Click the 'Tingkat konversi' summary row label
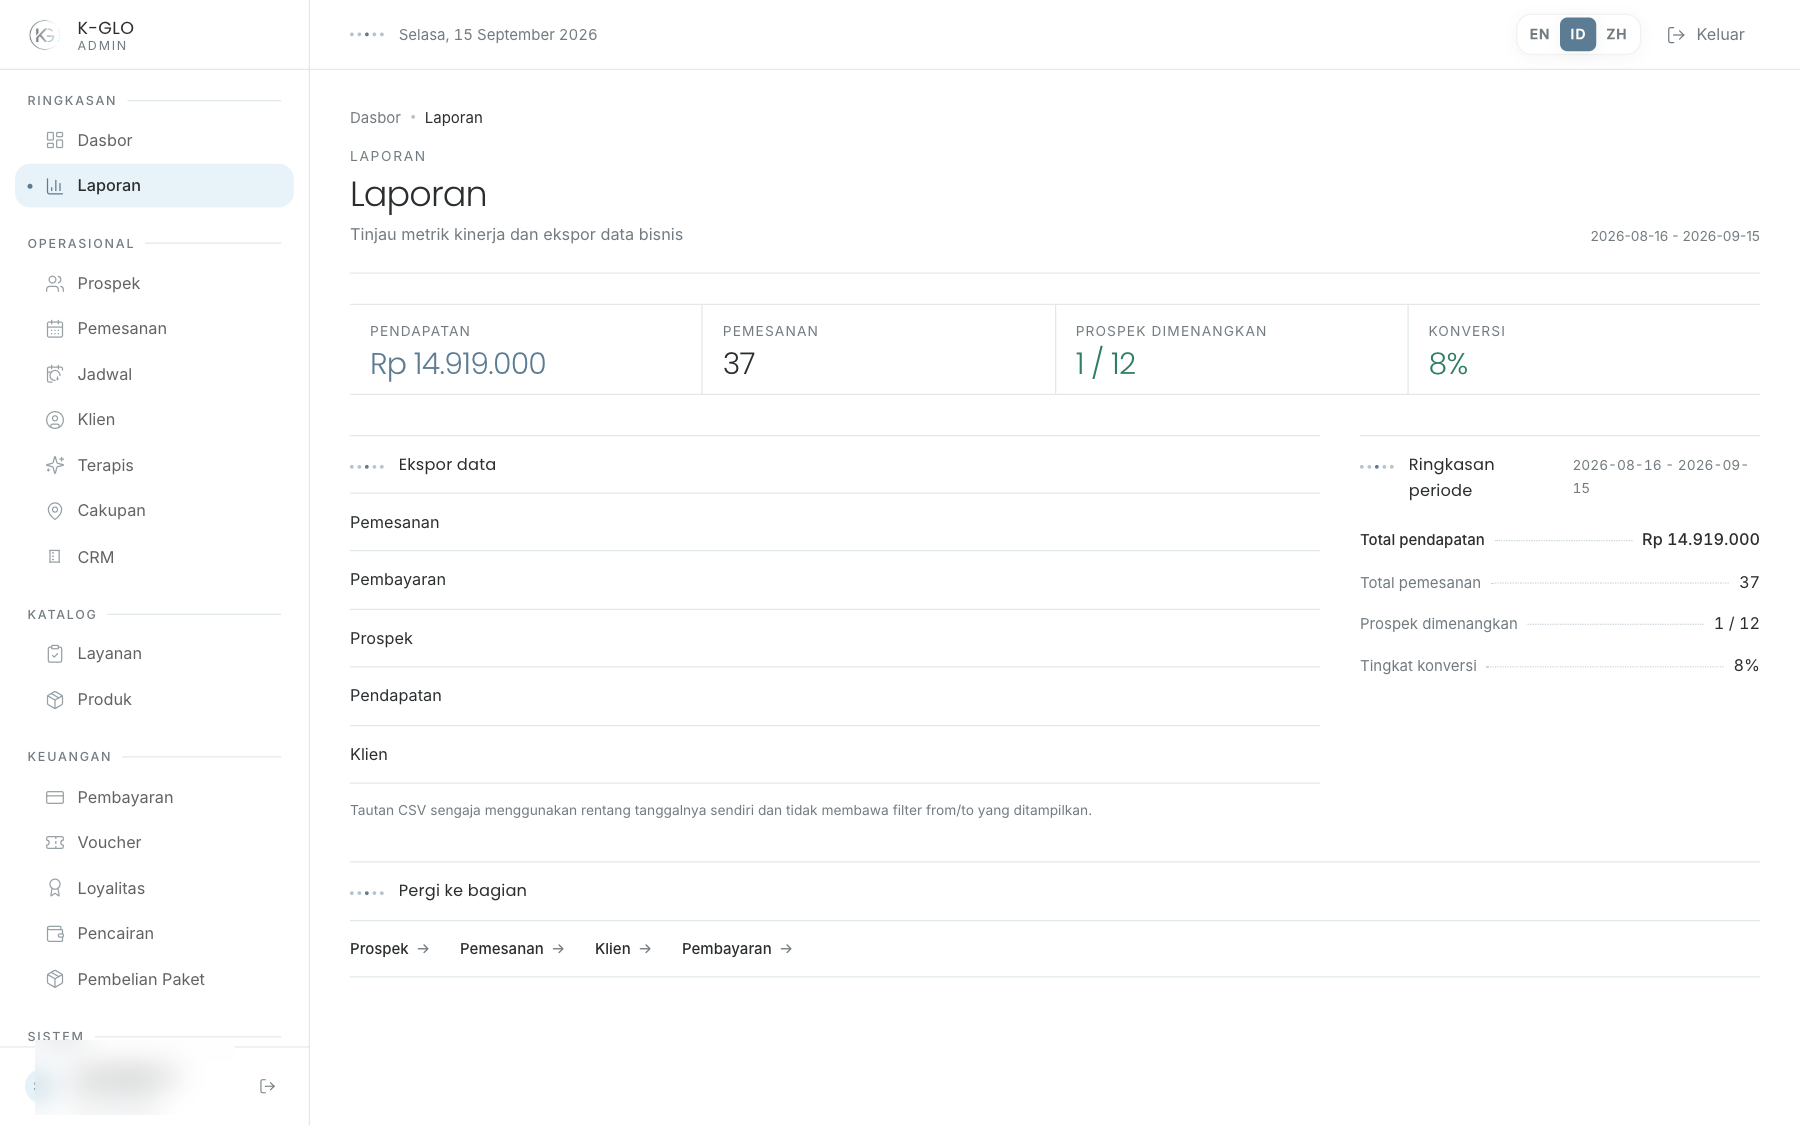The width and height of the screenshot is (1800, 1125). (1418, 666)
